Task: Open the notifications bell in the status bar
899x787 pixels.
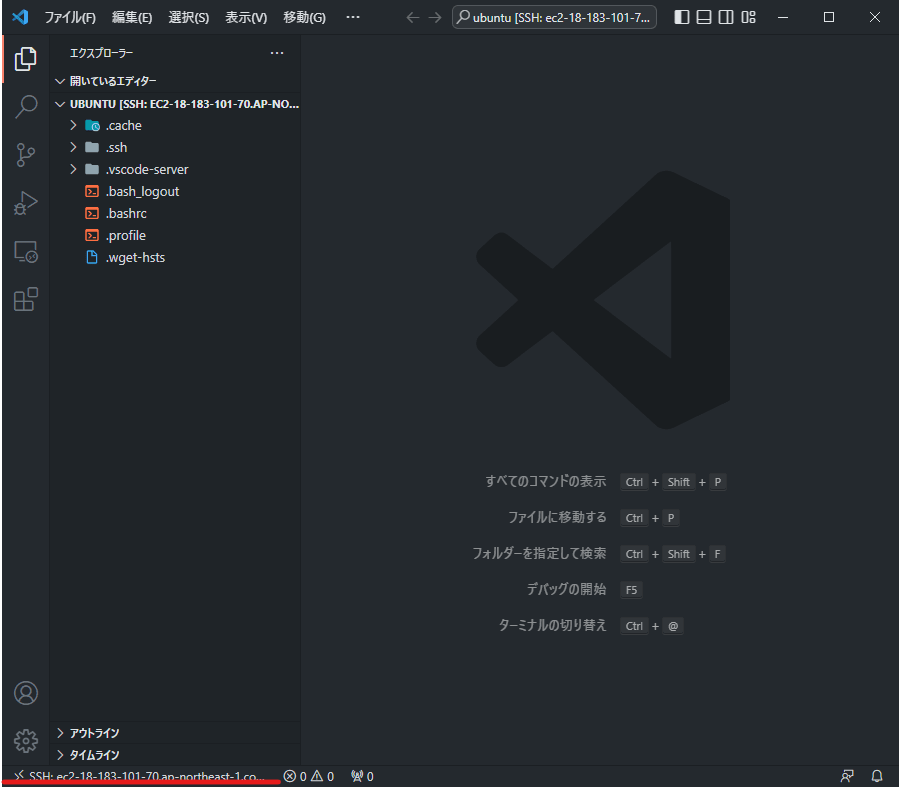Action: coord(877,776)
